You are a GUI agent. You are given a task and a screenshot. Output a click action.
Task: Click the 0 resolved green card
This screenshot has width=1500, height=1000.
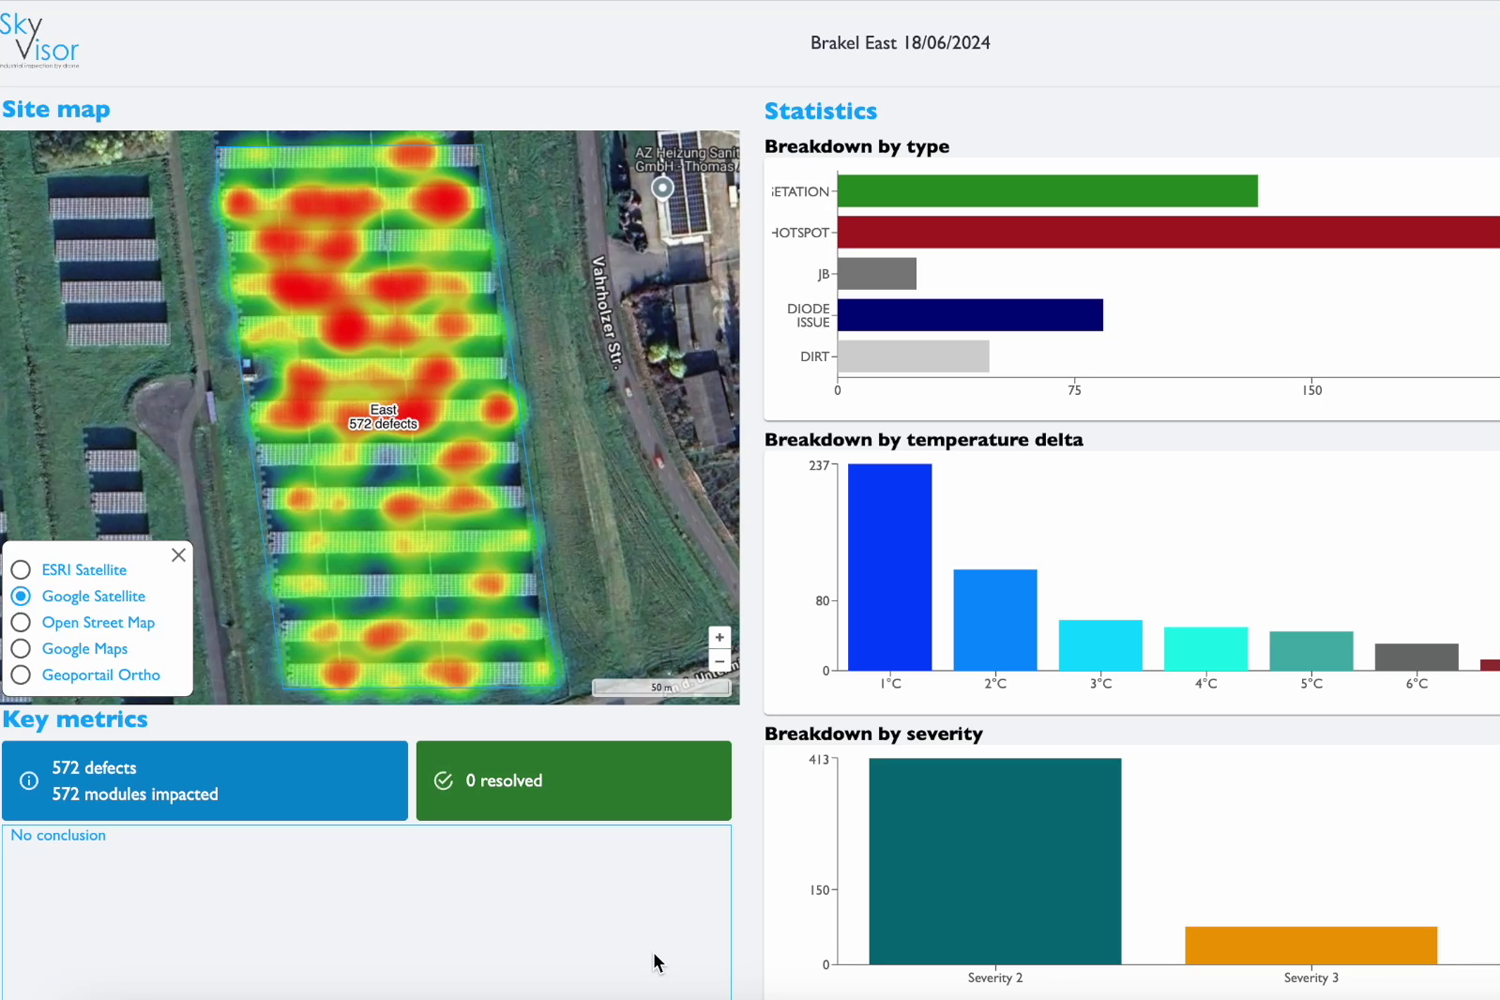[574, 781]
